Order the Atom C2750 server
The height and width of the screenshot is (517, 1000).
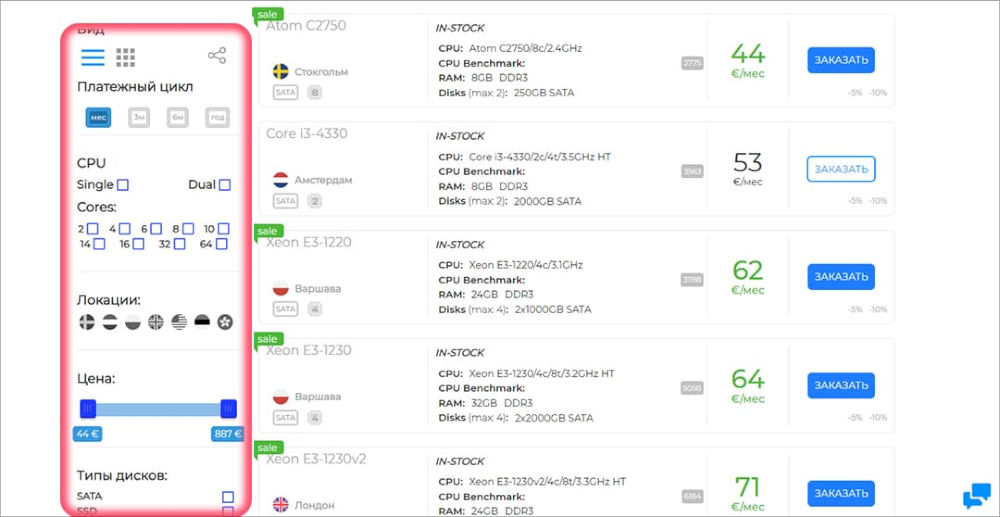click(841, 61)
